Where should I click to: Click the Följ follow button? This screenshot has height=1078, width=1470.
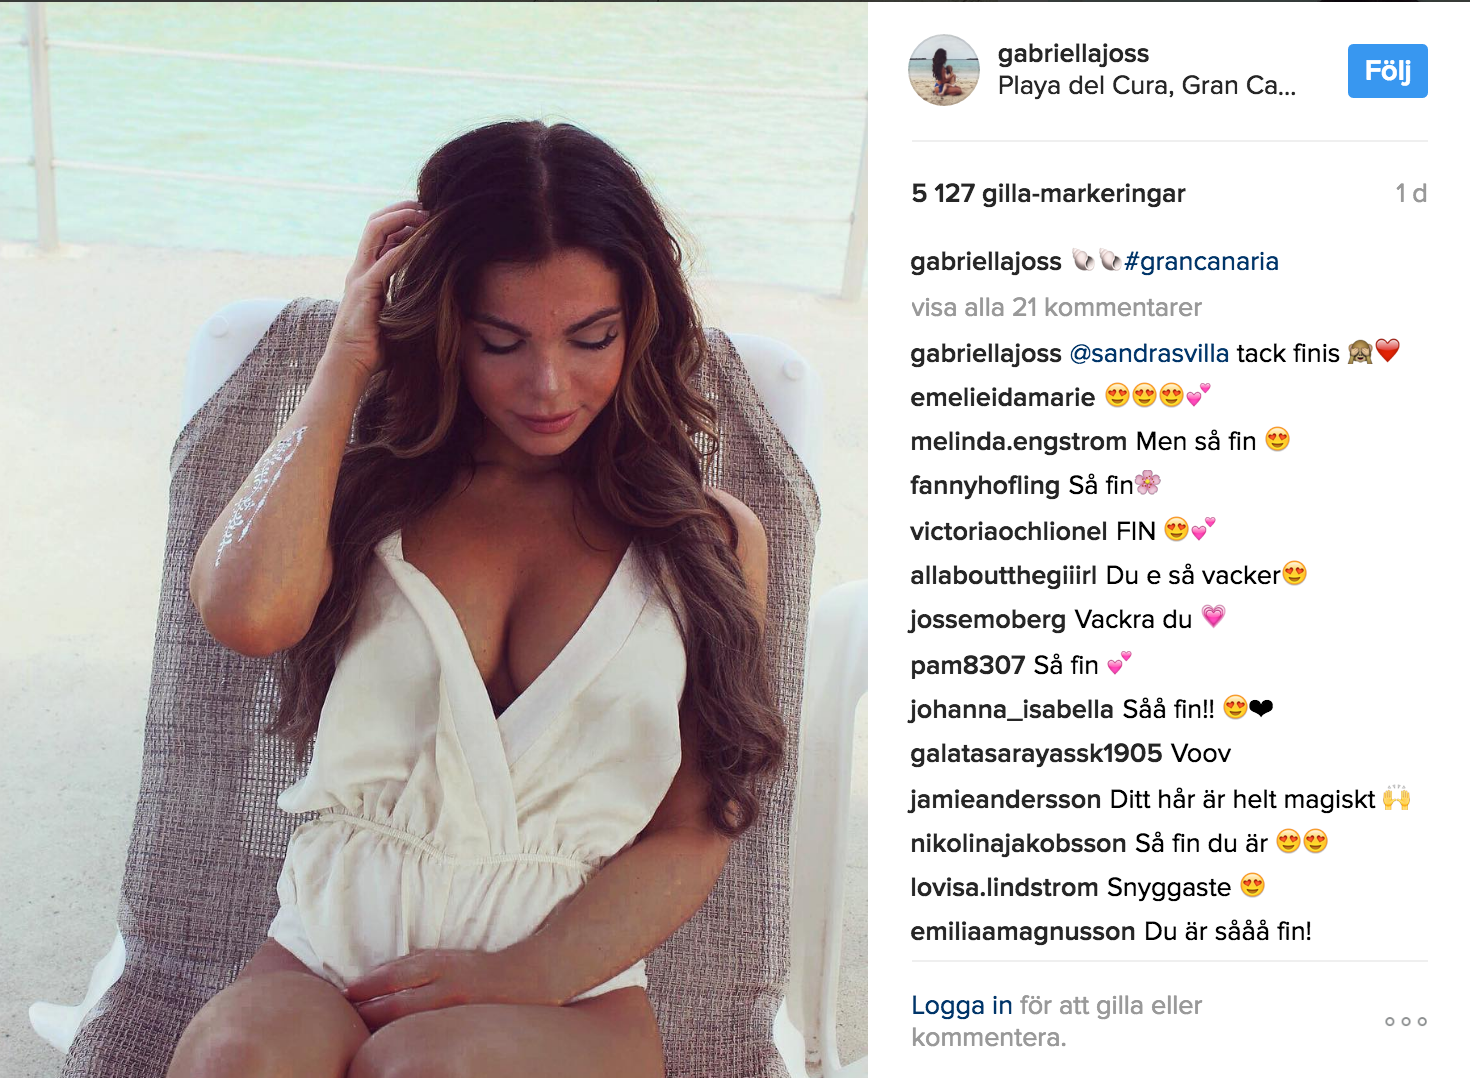tap(1387, 71)
